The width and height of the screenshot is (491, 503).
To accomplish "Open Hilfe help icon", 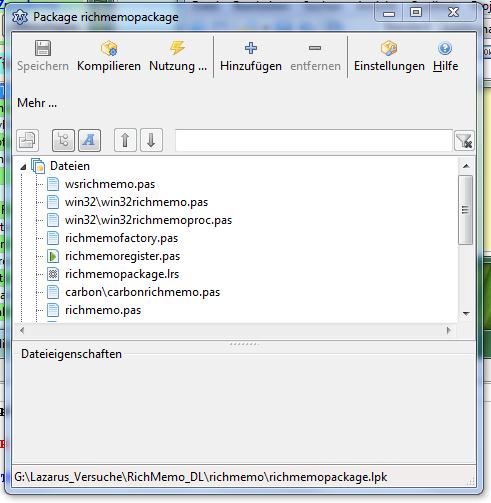I will pos(445,48).
